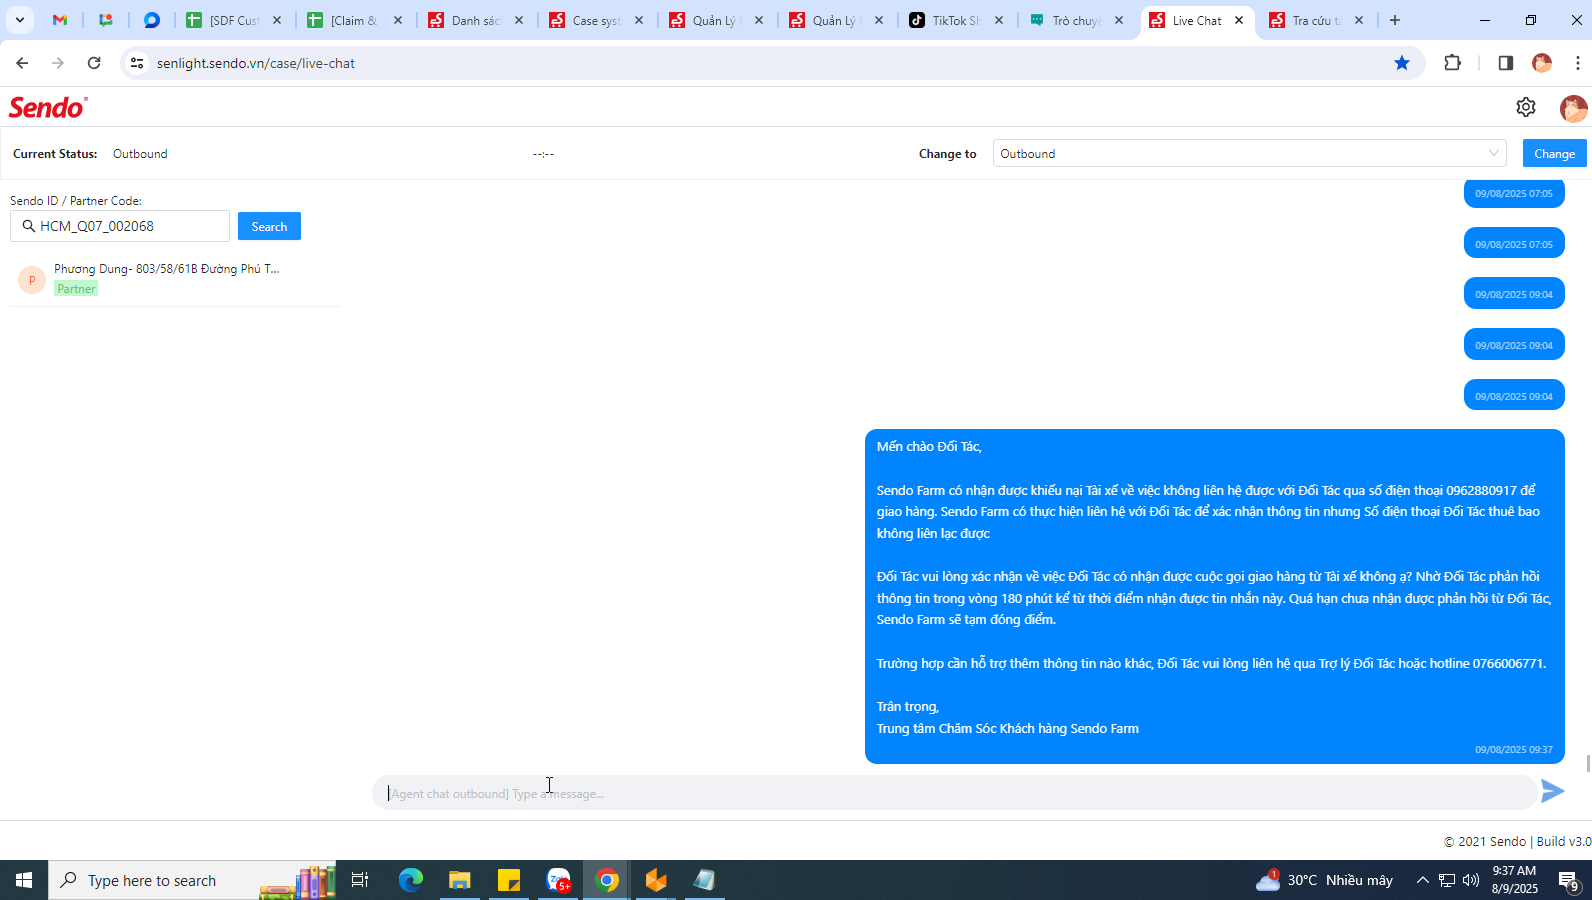The image size is (1592, 900).
Task: Switch to the Tra cứu tab
Action: (x=1316, y=20)
